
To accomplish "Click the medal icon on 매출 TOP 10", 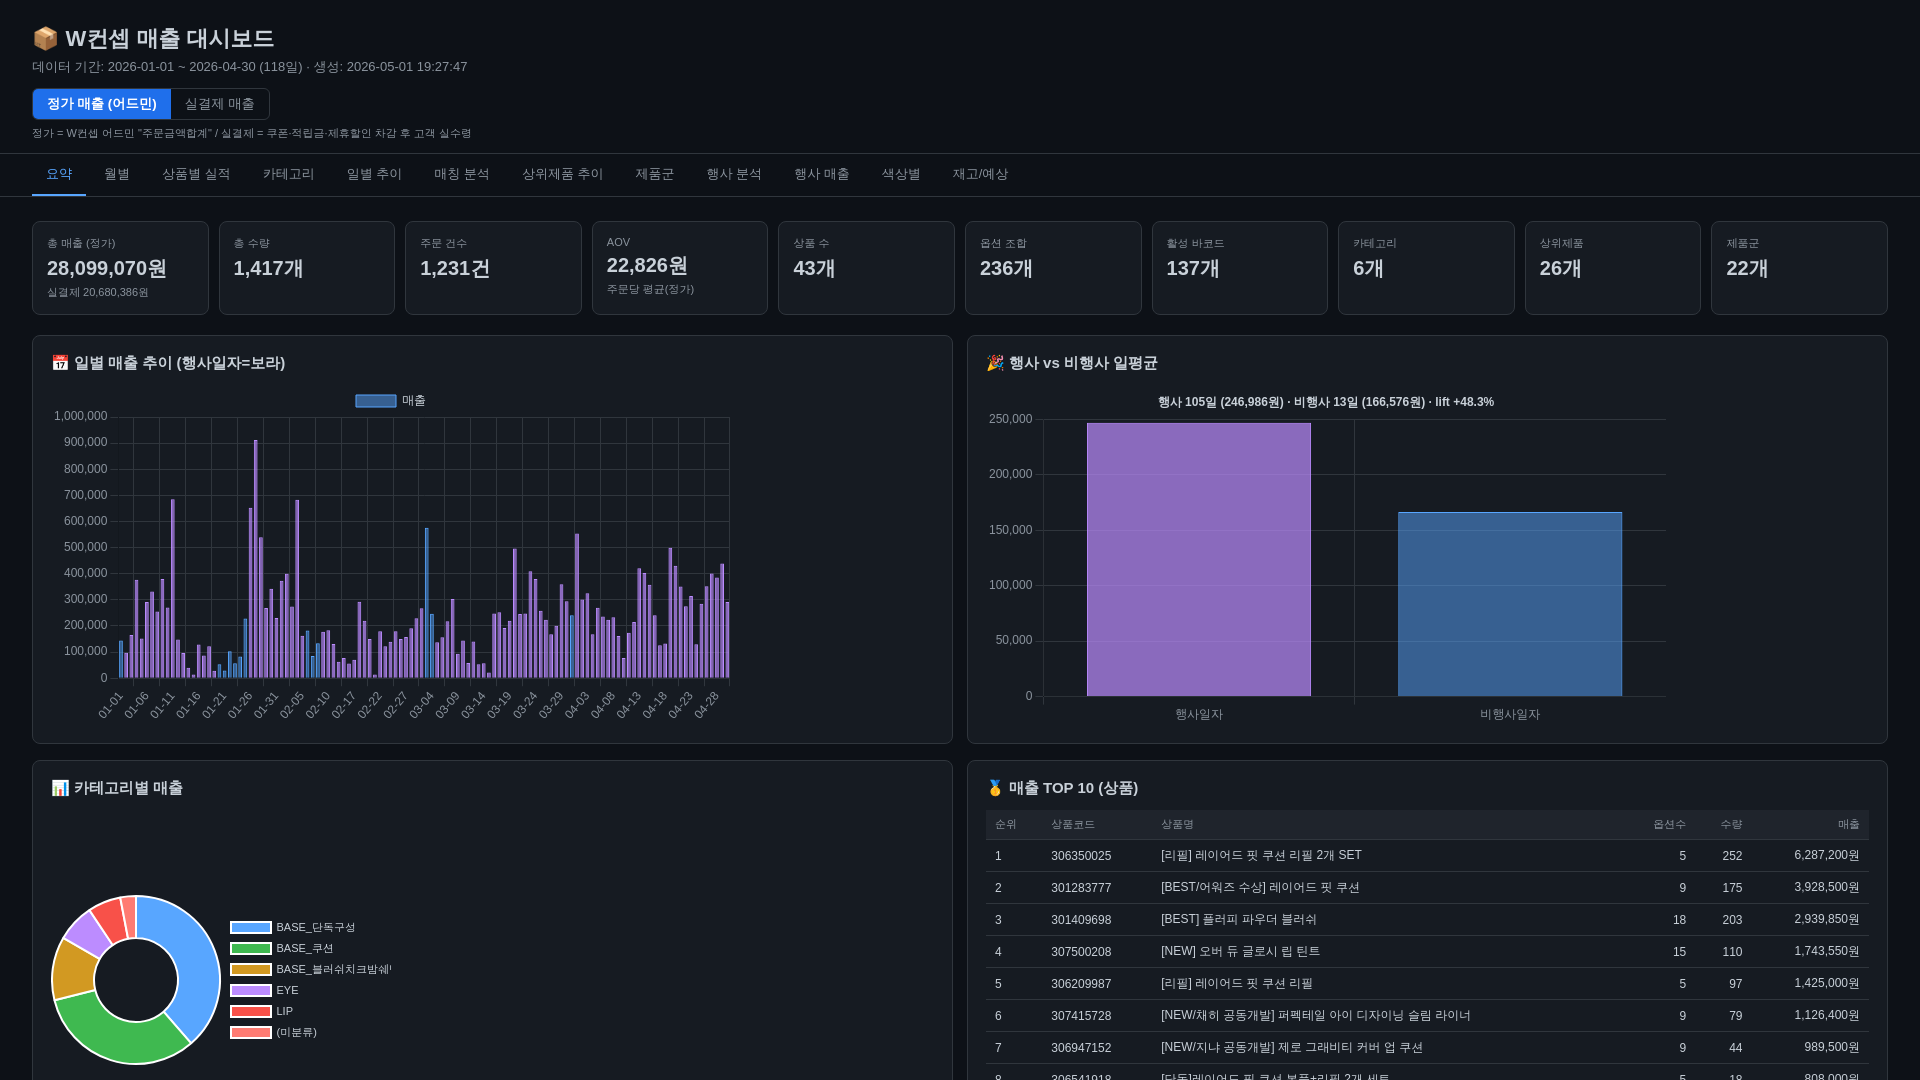I will click(x=995, y=788).
